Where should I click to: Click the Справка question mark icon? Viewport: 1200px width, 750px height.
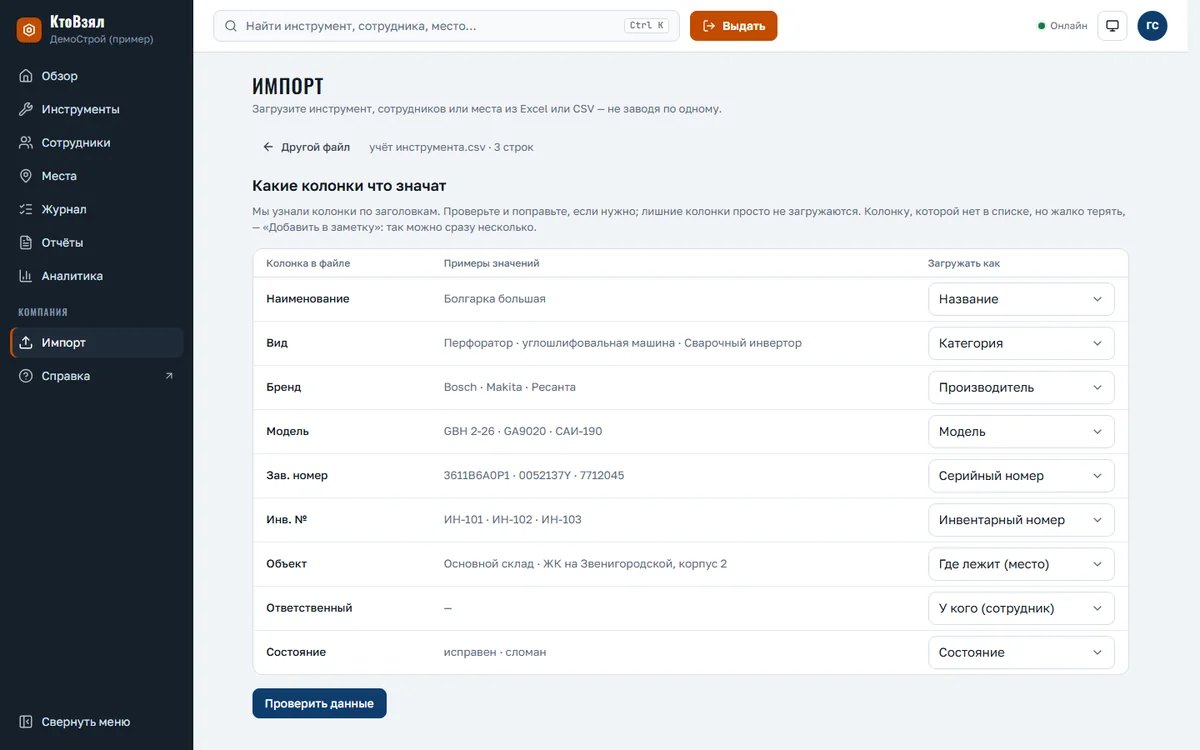(26, 376)
